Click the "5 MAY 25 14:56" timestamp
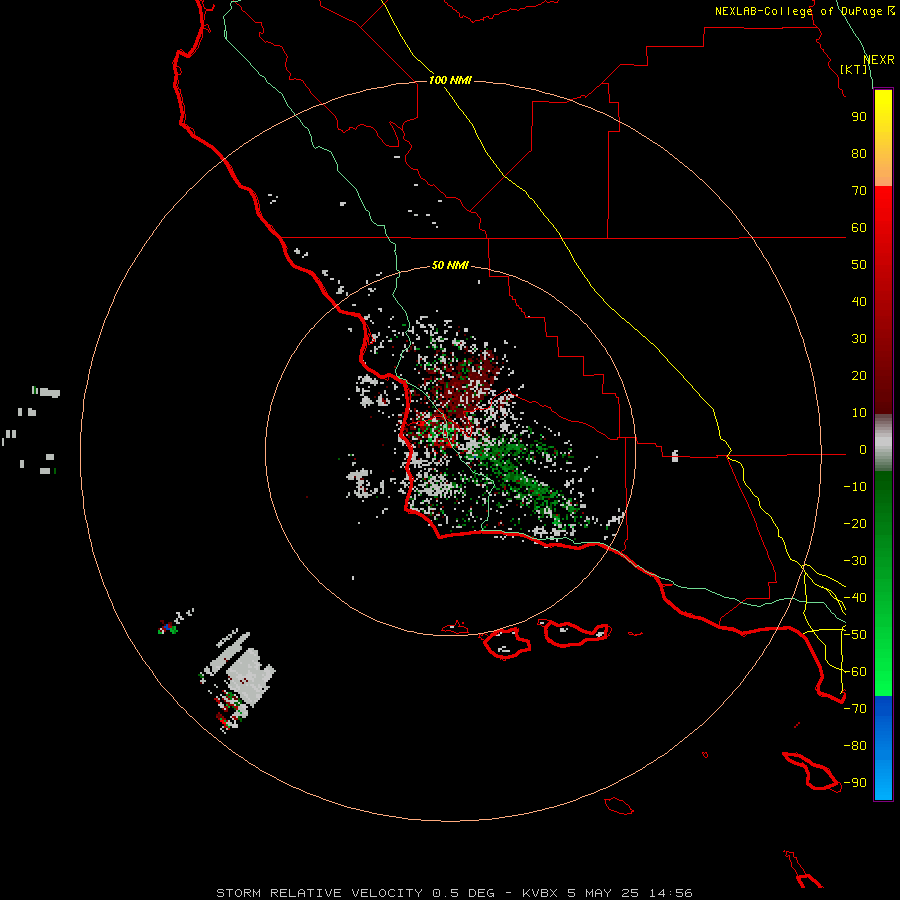The height and width of the screenshot is (900, 900). pos(630,893)
